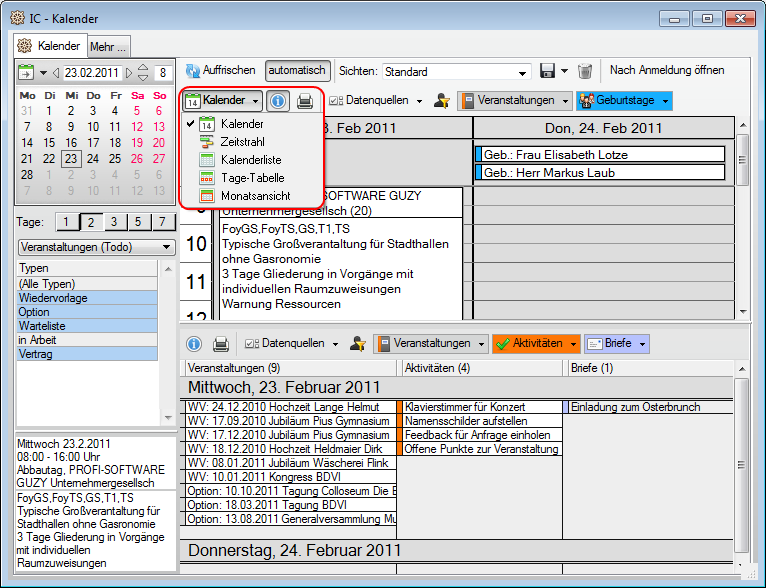Switch to the Mehr ... tab

tap(108, 46)
